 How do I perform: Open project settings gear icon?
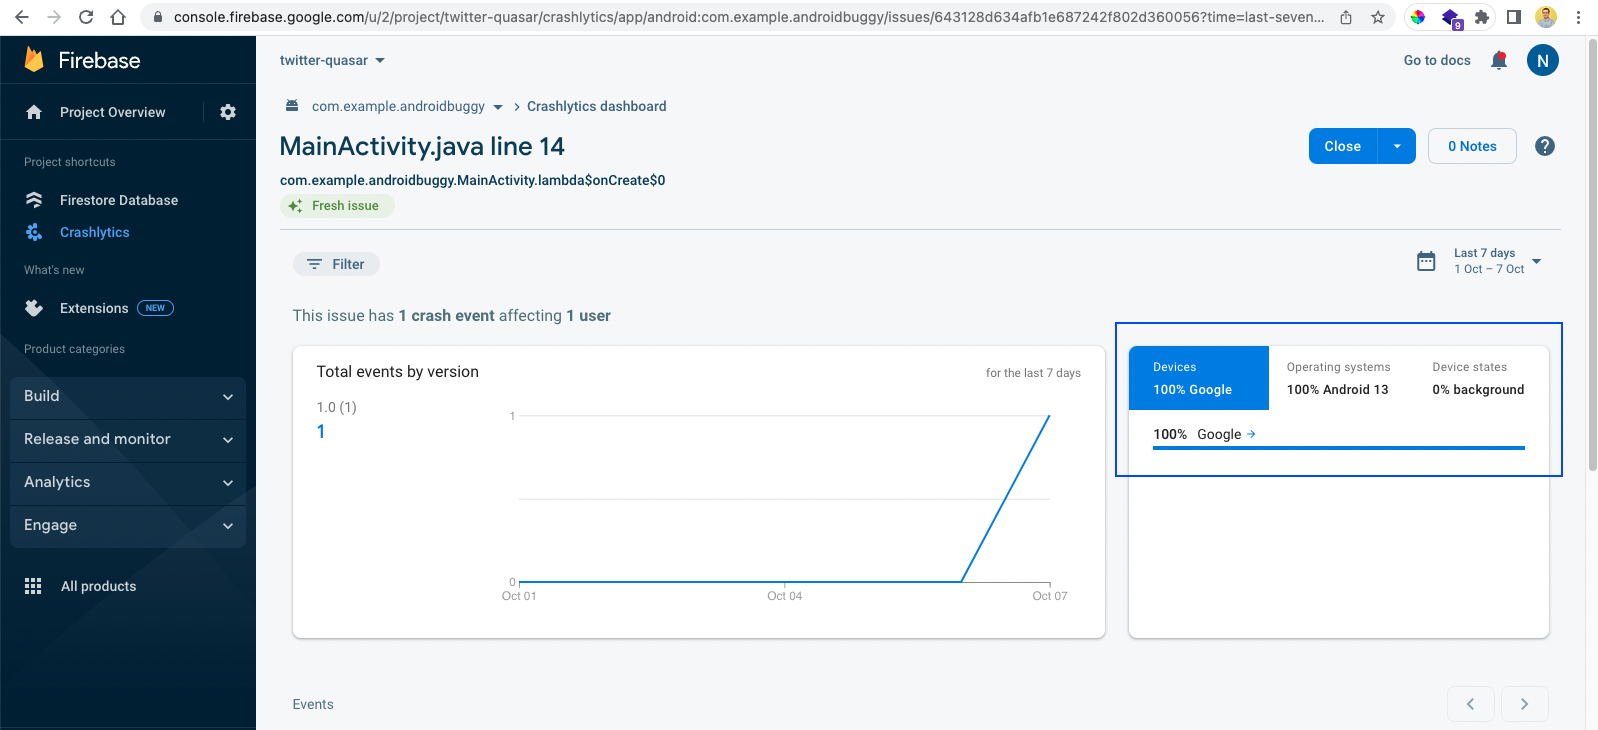pos(228,112)
